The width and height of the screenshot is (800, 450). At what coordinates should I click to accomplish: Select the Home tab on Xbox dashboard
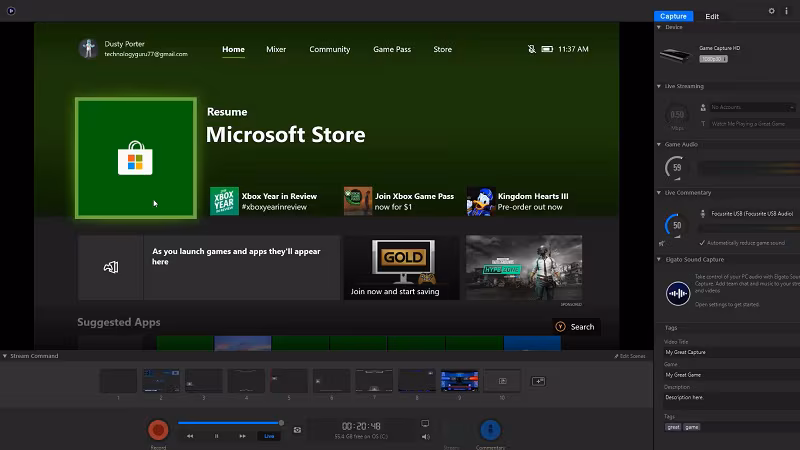tap(233, 49)
